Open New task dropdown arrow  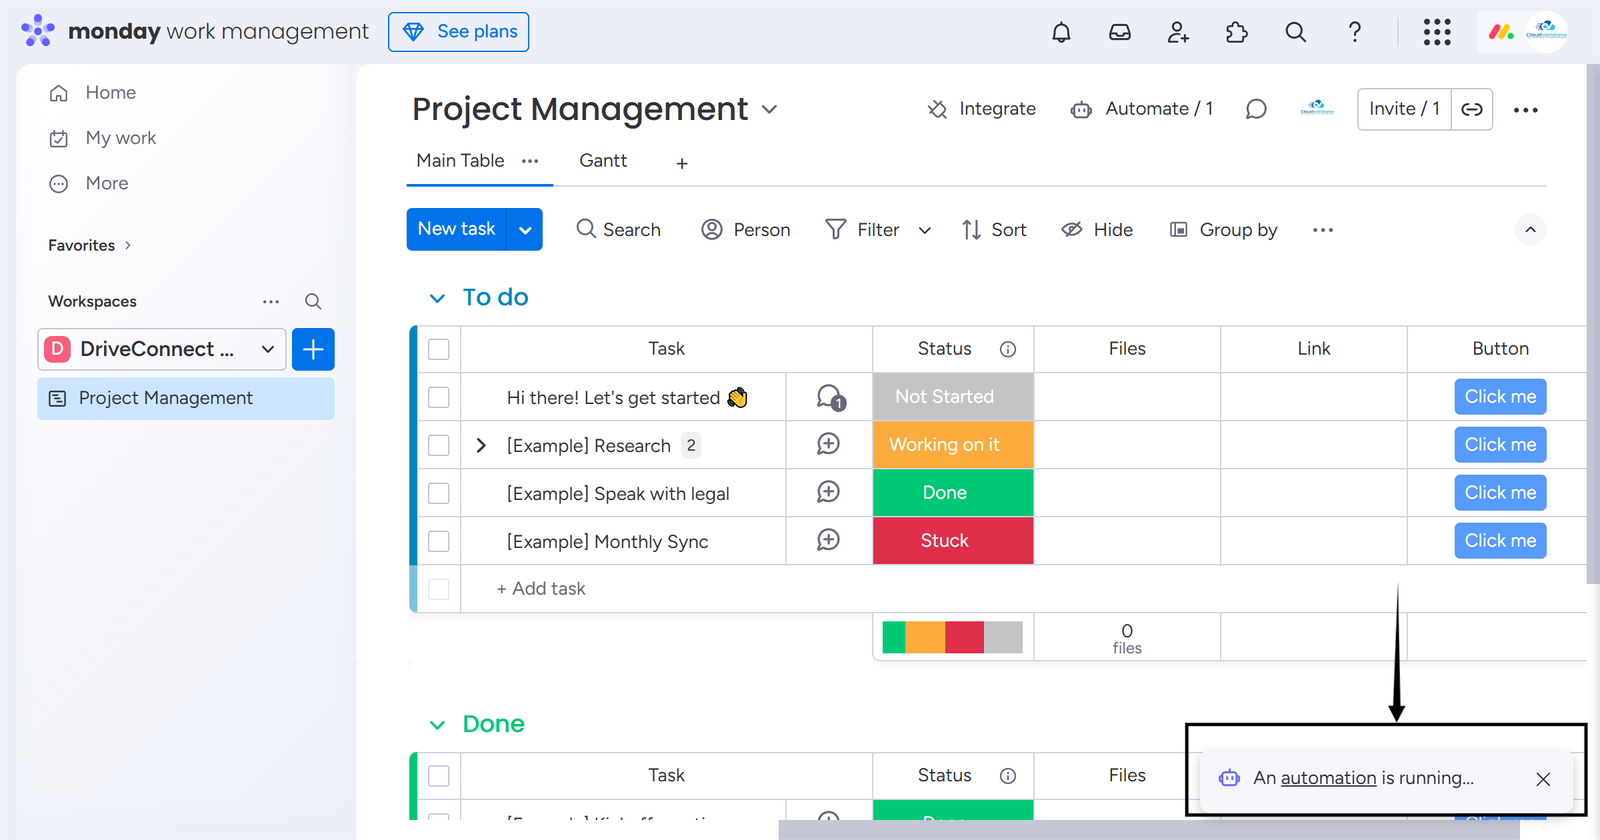[525, 230]
